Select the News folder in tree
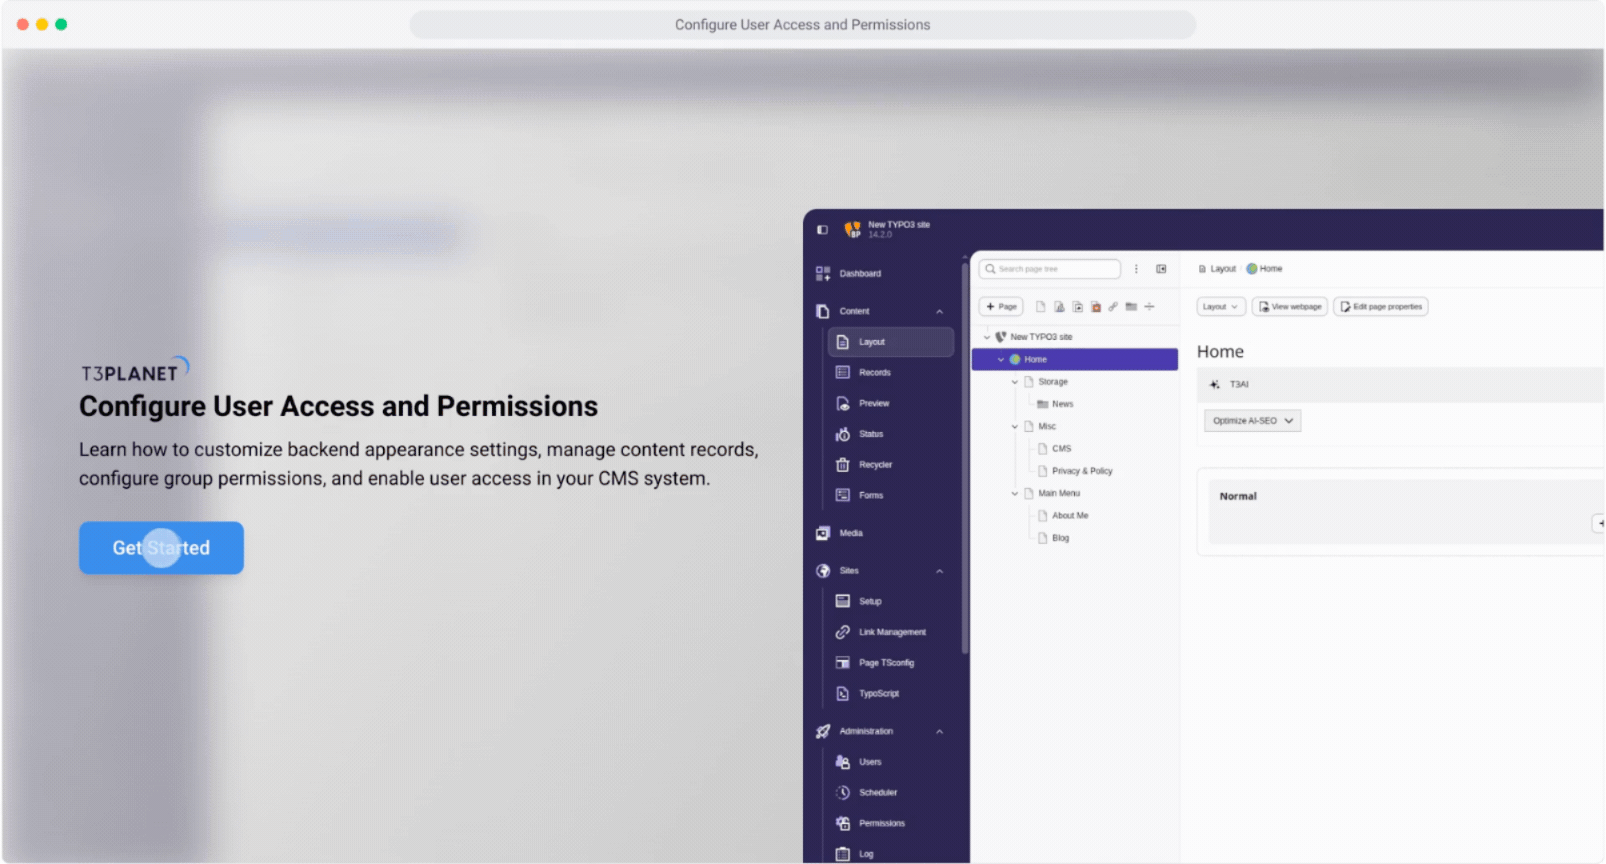Screen dimensions: 1606x864 [1062, 404]
